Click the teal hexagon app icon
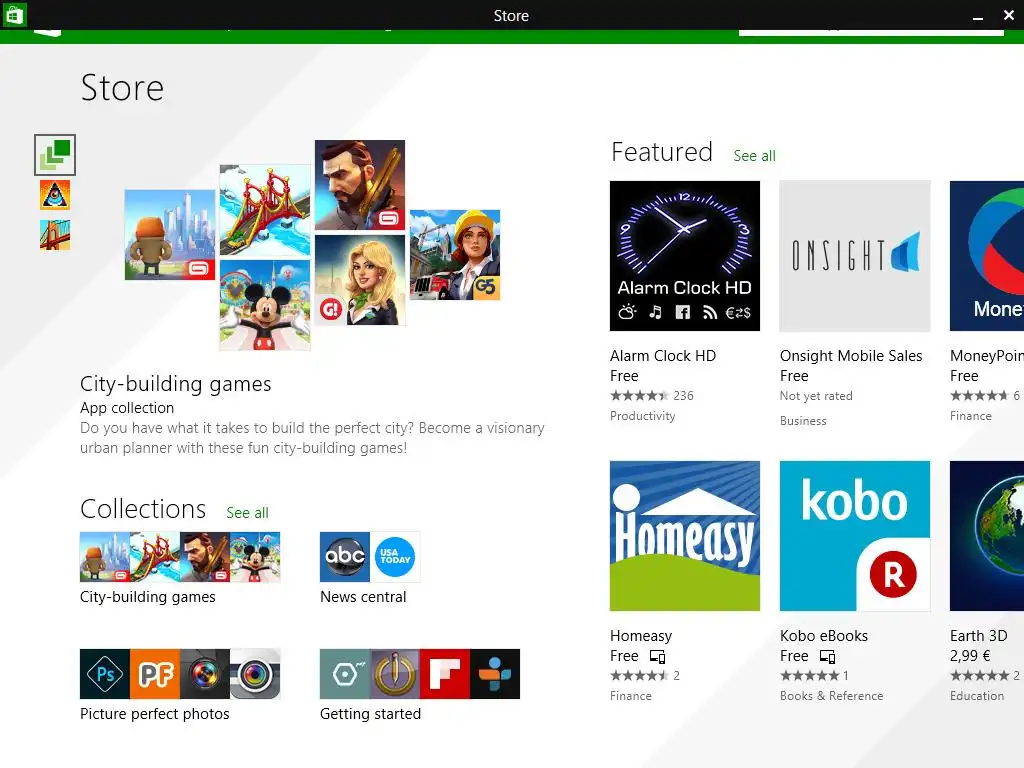This screenshot has height=768, width=1024. pos(345,674)
